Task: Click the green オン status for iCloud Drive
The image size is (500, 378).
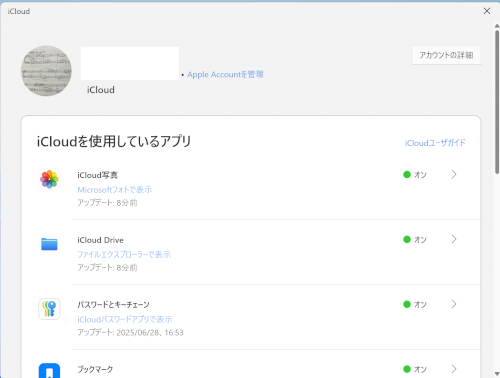Action: (415, 240)
